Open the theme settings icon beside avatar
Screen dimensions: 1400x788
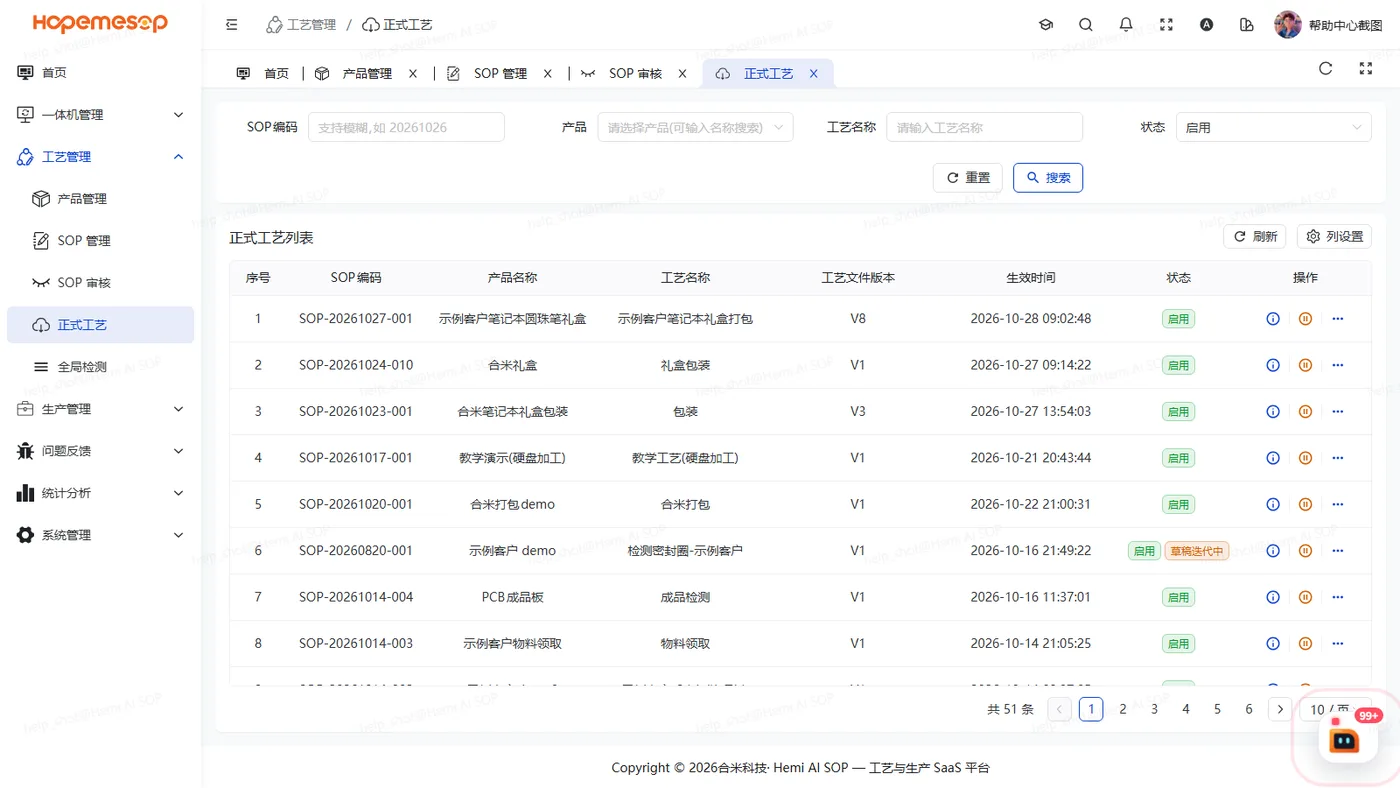pyautogui.click(x=1246, y=25)
